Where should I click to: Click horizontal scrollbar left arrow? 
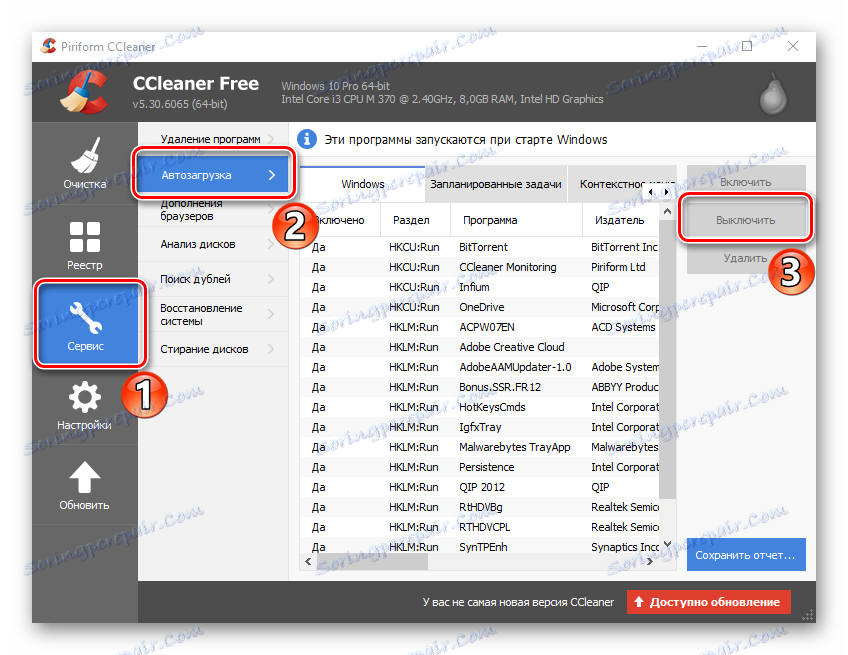pyautogui.click(x=308, y=561)
